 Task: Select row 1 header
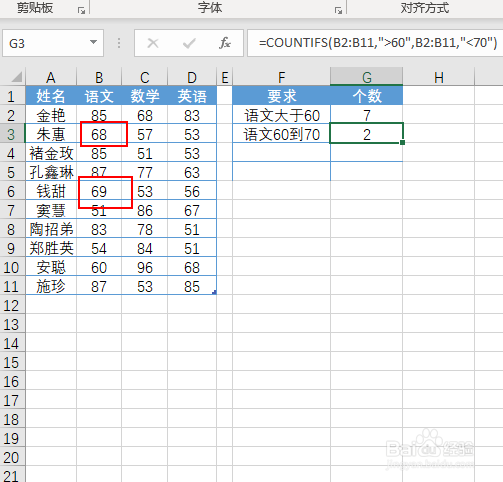coord(12,96)
